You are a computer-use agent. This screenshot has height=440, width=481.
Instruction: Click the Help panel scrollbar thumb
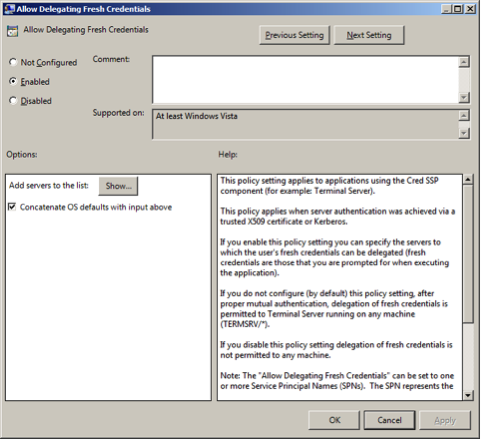(468, 254)
